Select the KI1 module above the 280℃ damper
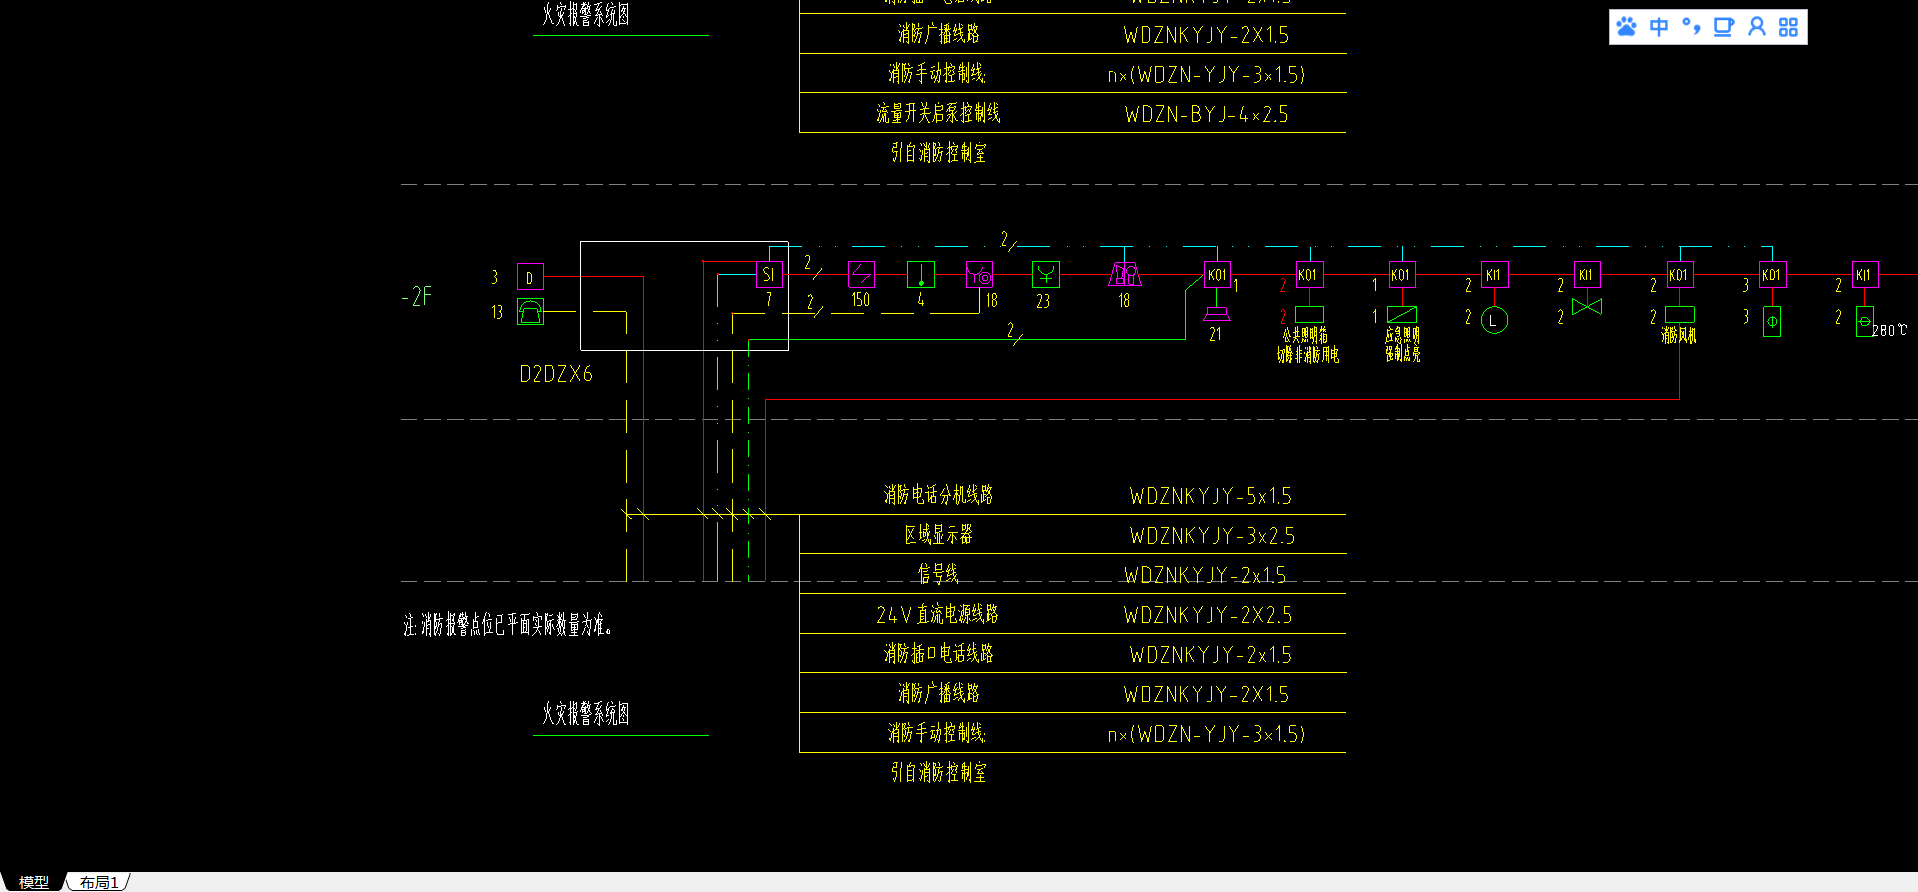Image resolution: width=1918 pixels, height=892 pixels. 1865,274
